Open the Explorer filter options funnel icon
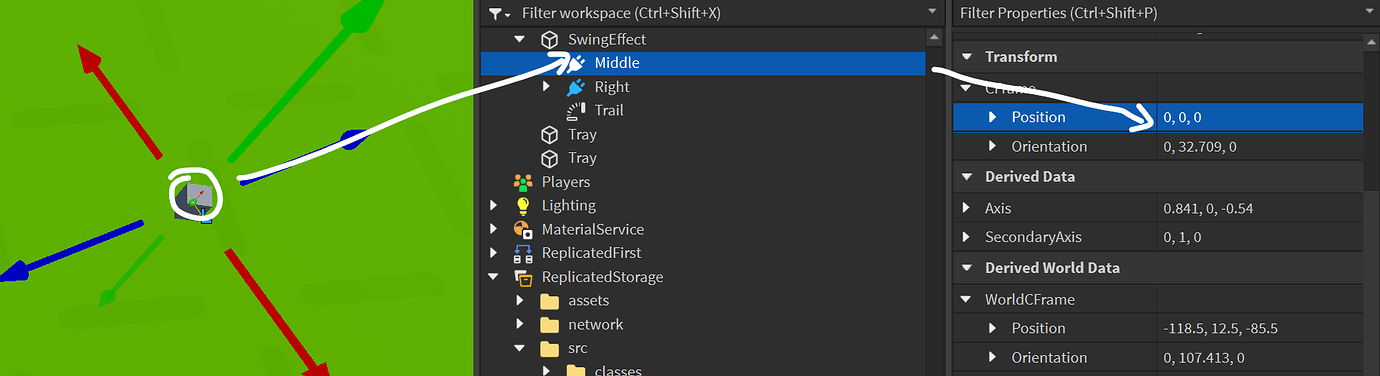The image size is (1380, 376). [498, 13]
